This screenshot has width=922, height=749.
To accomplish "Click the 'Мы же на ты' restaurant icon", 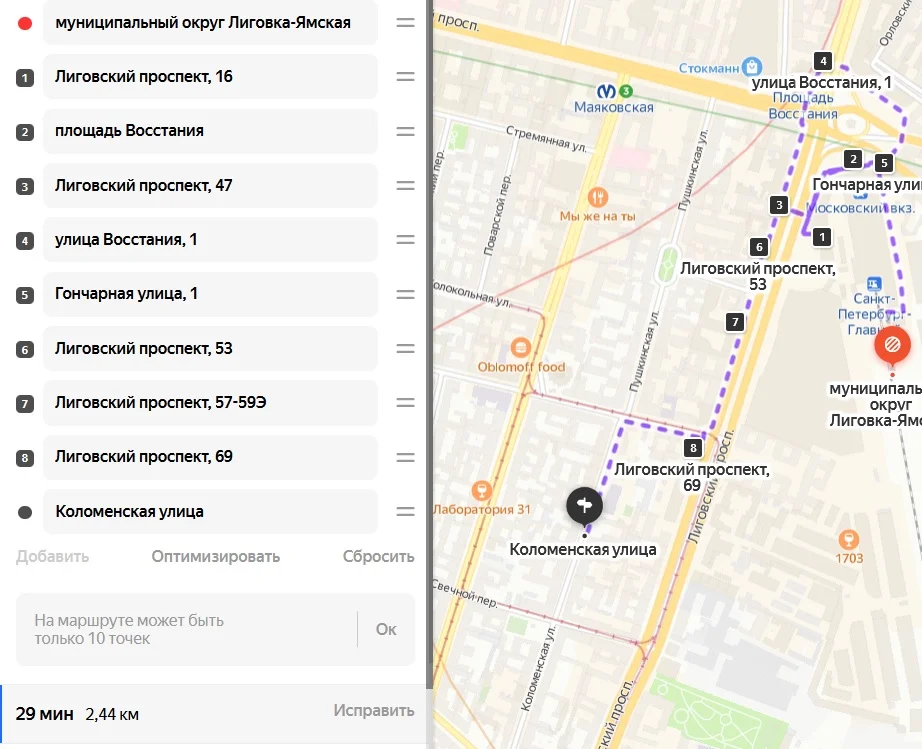I will click(597, 197).
